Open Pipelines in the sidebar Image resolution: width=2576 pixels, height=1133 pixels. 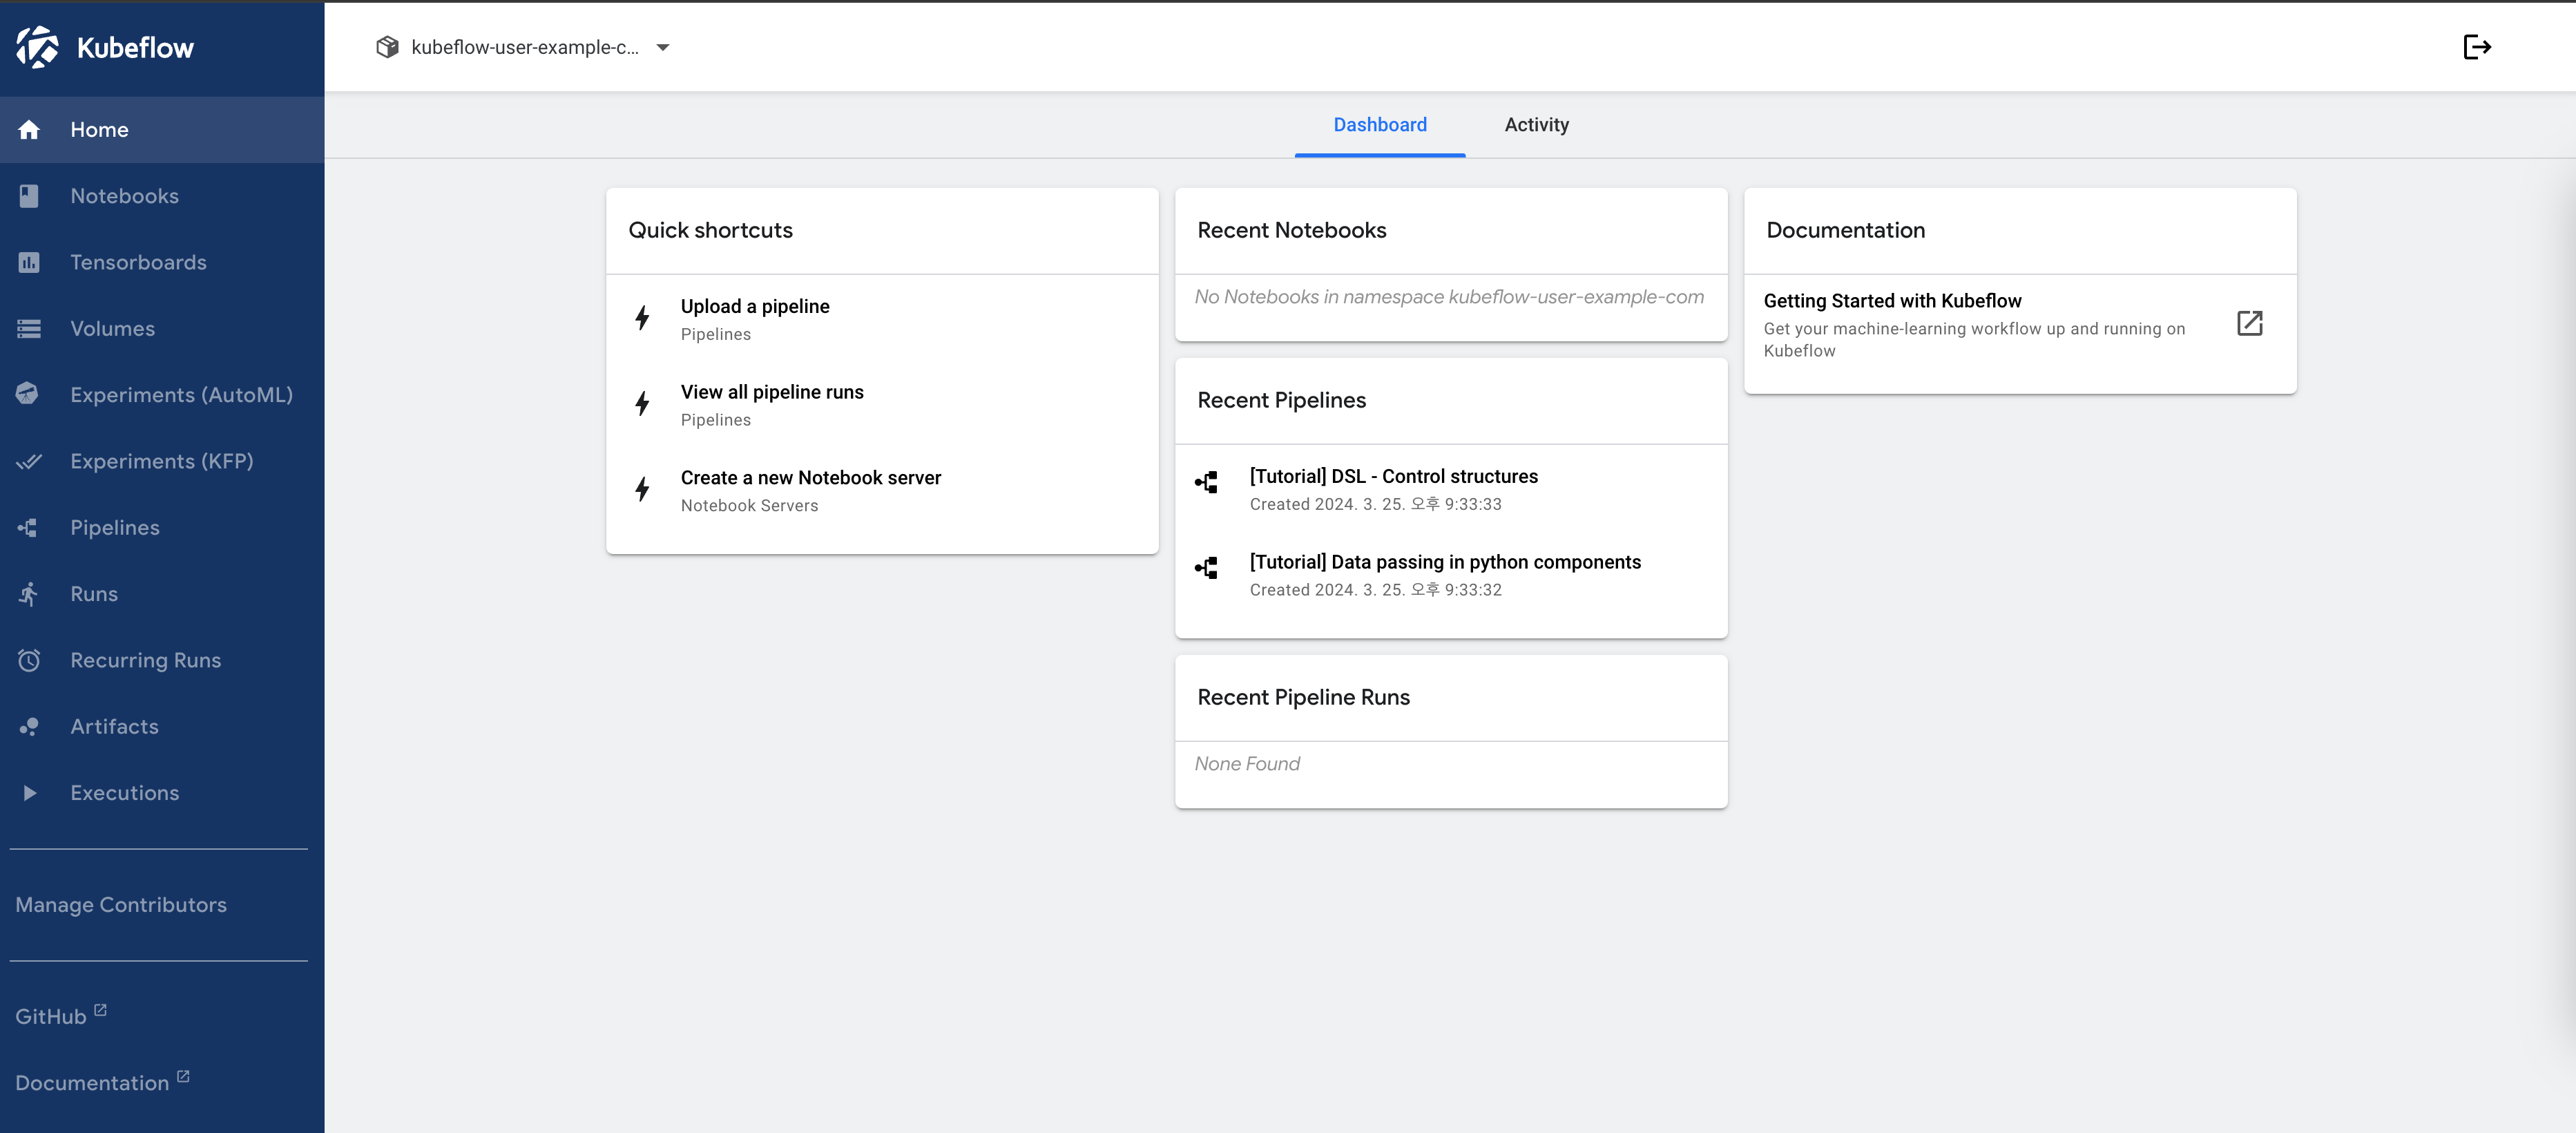(x=162, y=527)
